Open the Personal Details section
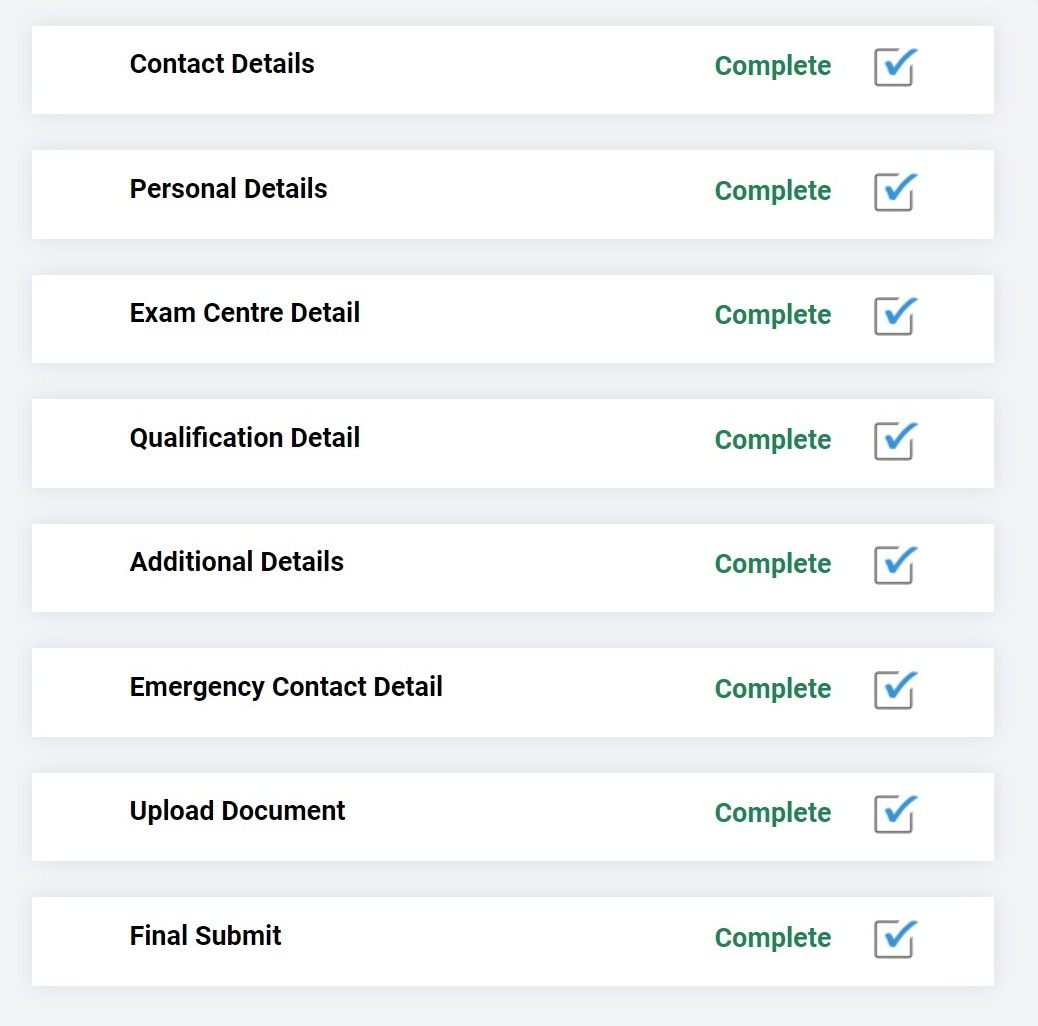Image resolution: width=1038 pixels, height=1026 pixels. (228, 189)
